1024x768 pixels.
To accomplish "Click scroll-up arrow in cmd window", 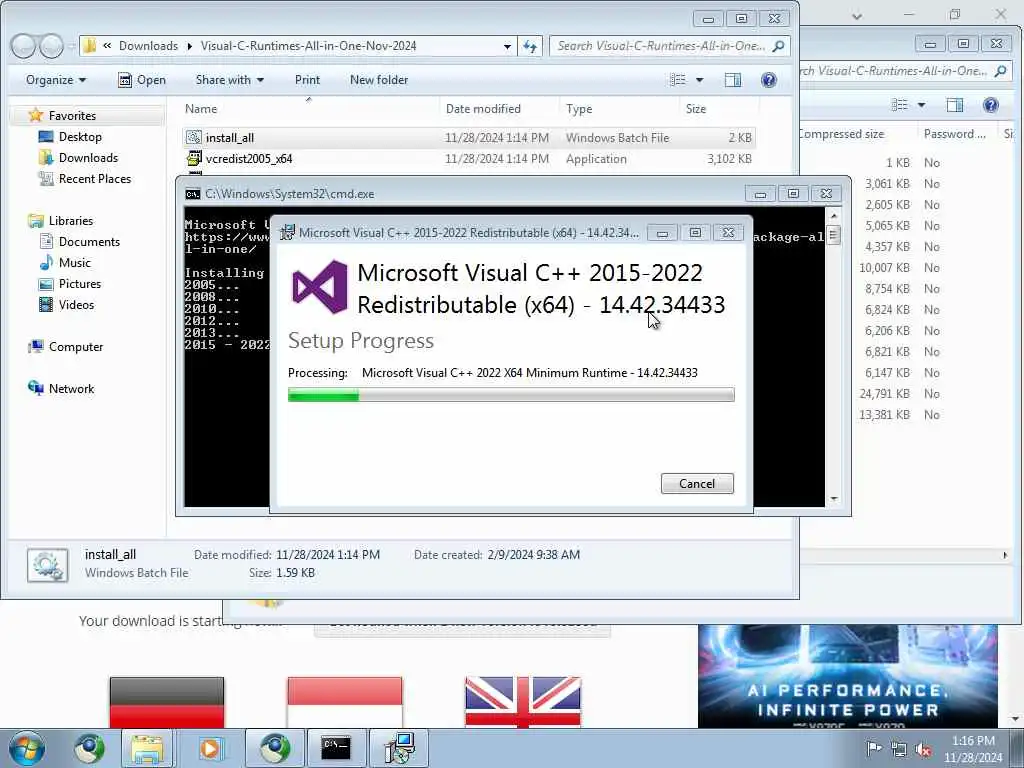I will click(833, 216).
